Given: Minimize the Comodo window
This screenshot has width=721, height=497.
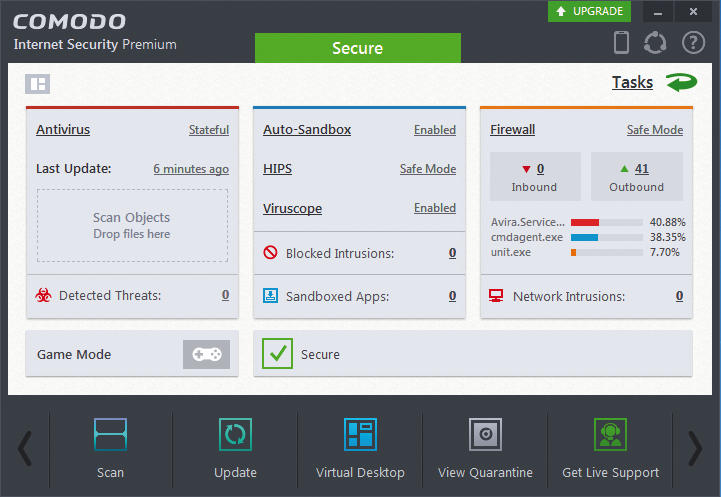Looking at the screenshot, I should pos(658,11).
